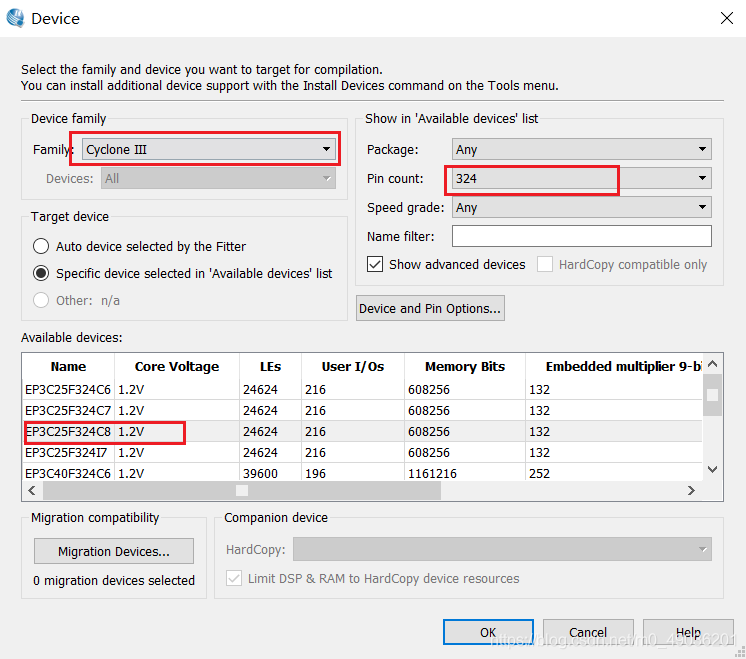Click the Cancel button
Screen dimensions: 746x659
588,632
